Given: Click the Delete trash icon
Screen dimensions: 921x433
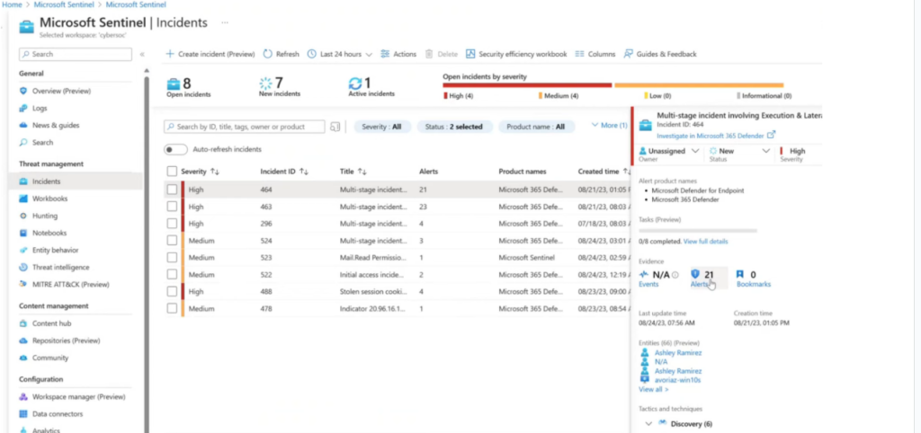Looking at the screenshot, I should tap(429, 54).
